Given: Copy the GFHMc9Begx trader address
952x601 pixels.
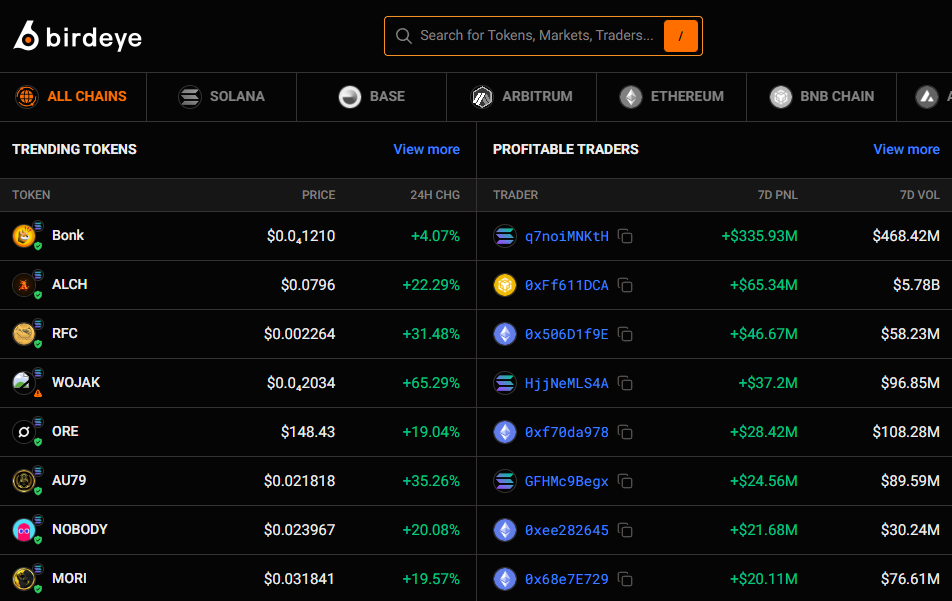Looking at the screenshot, I should [x=625, y=482].
